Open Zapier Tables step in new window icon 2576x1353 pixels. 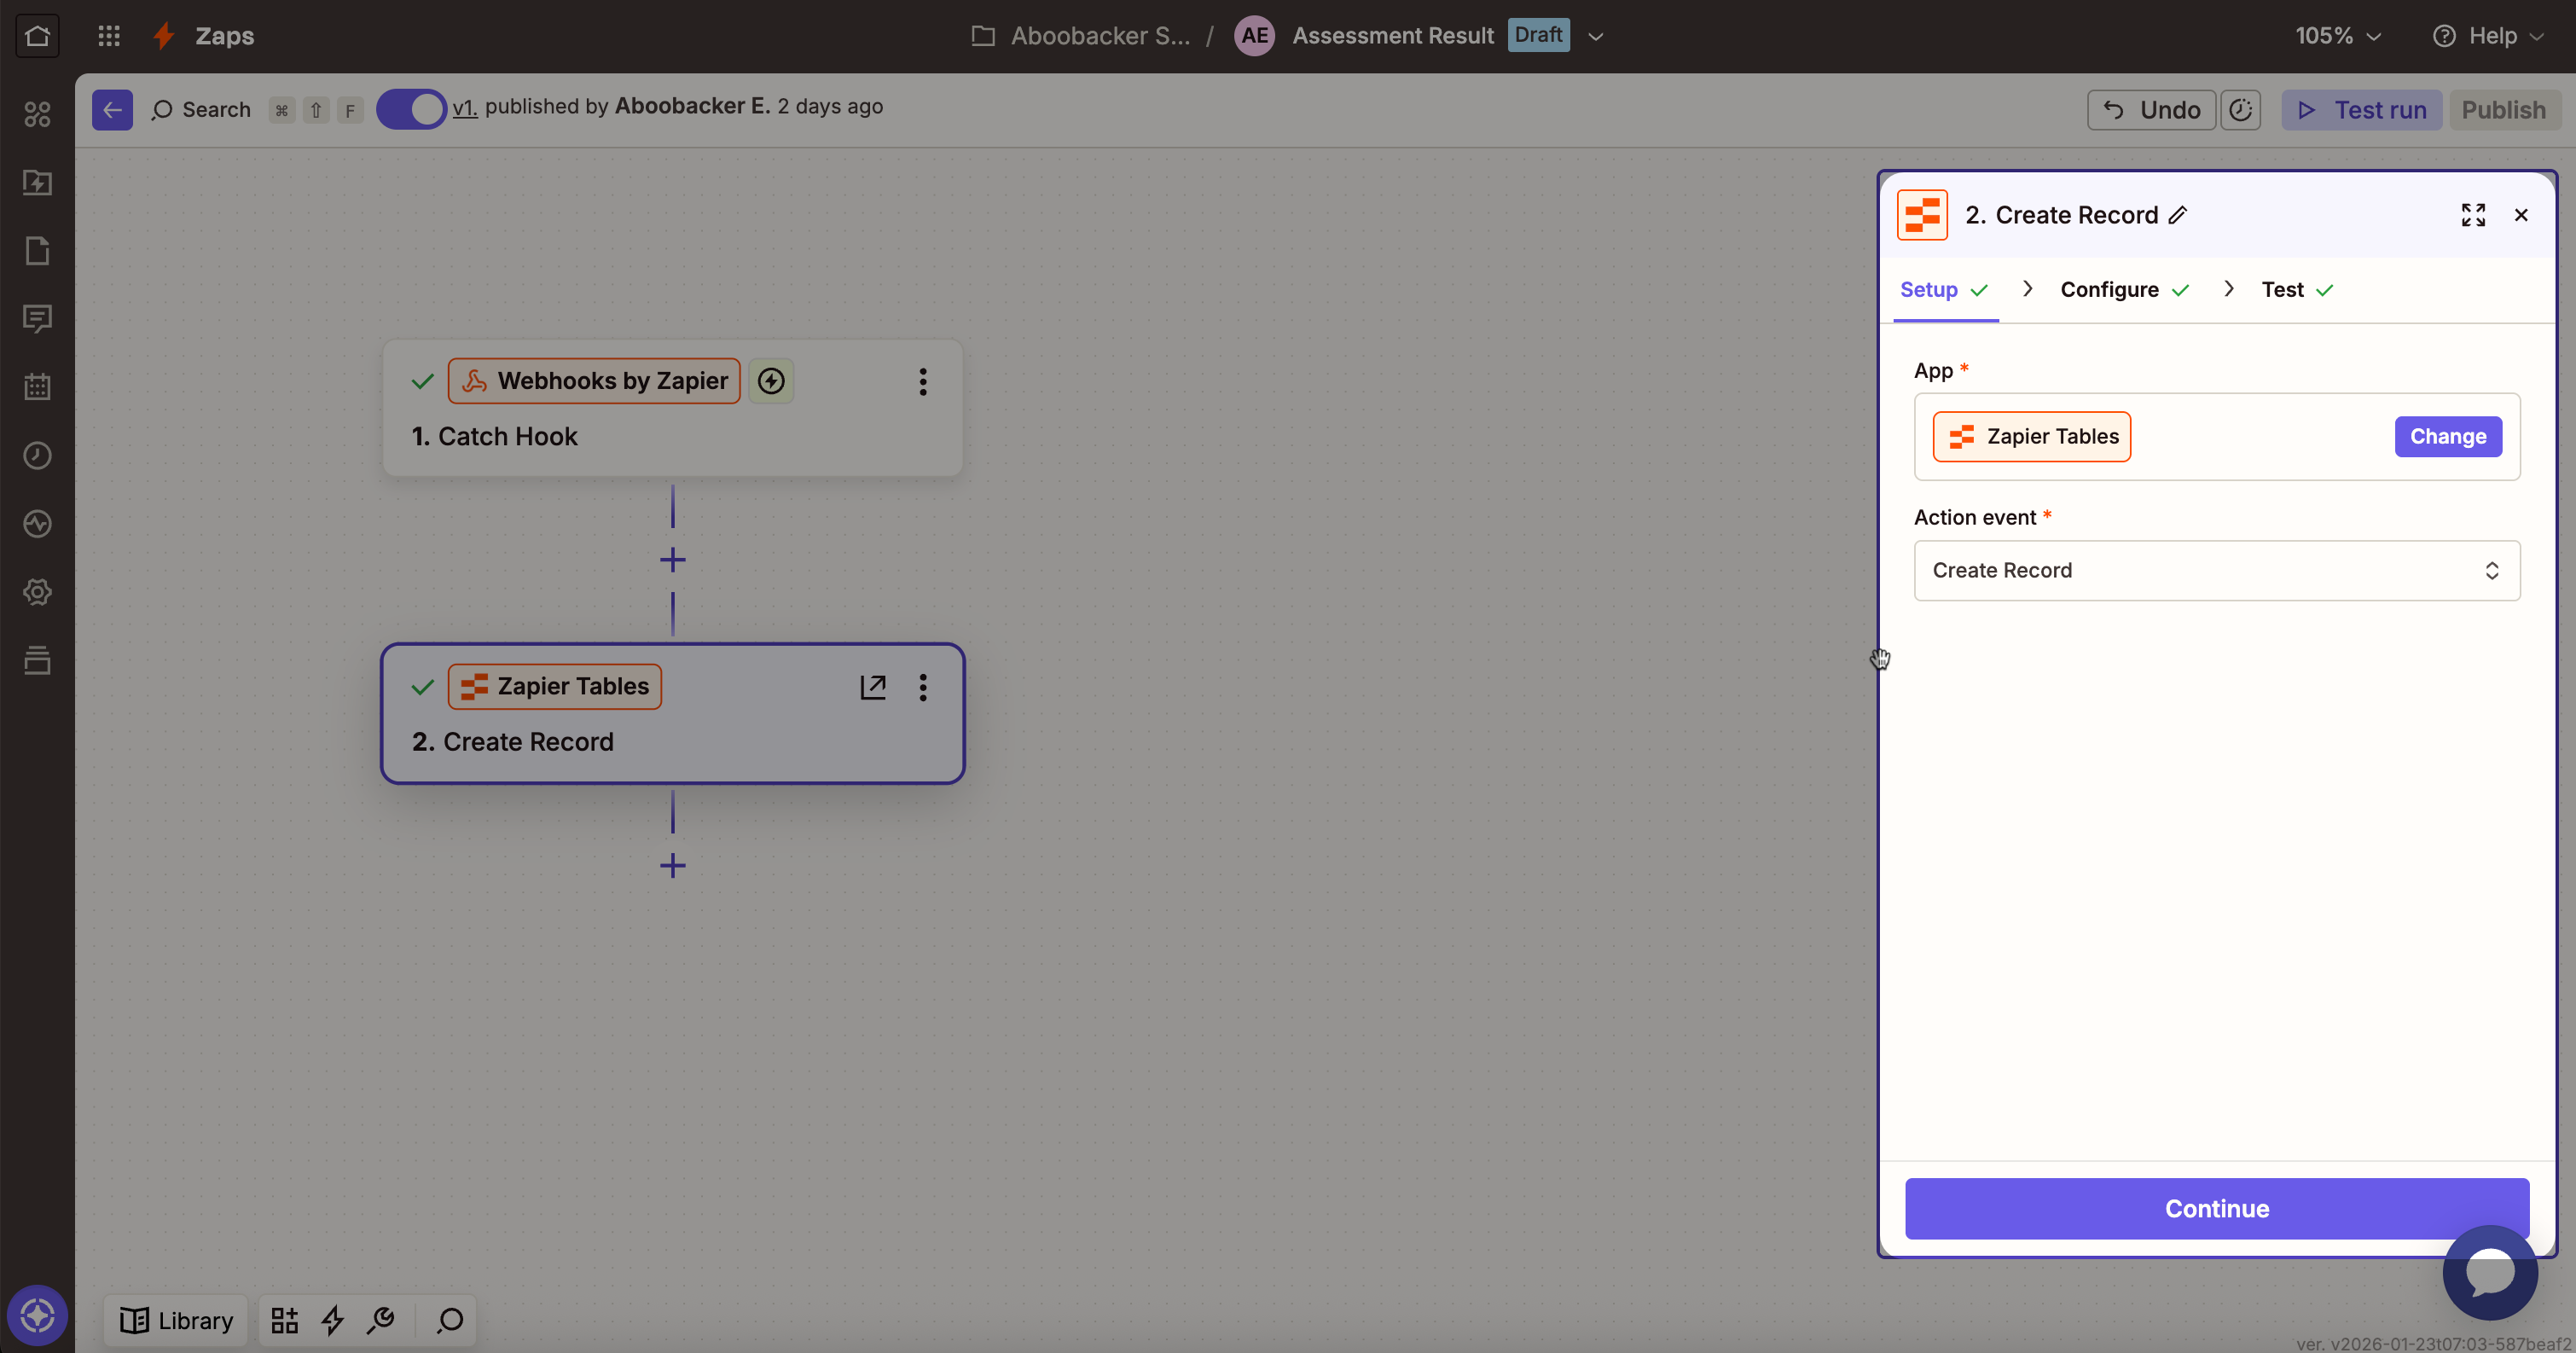click(x=872, y=687)
